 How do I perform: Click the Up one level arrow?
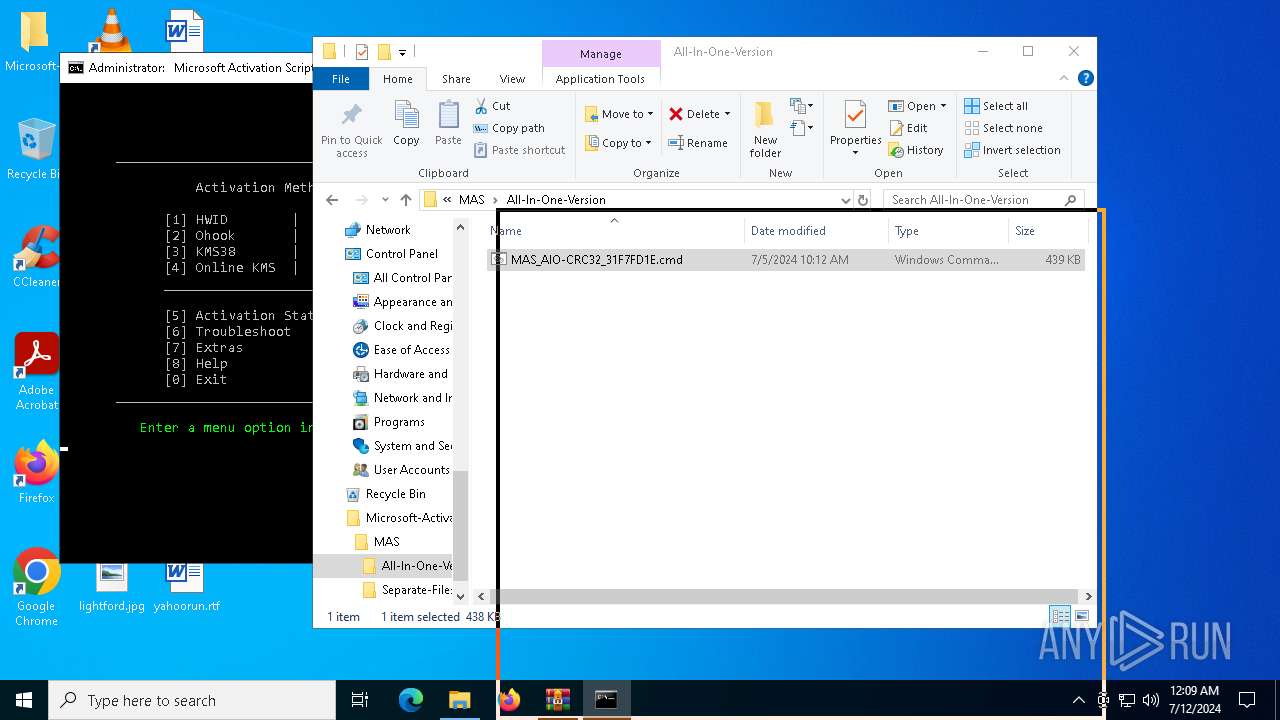click(x=405, y=200)
